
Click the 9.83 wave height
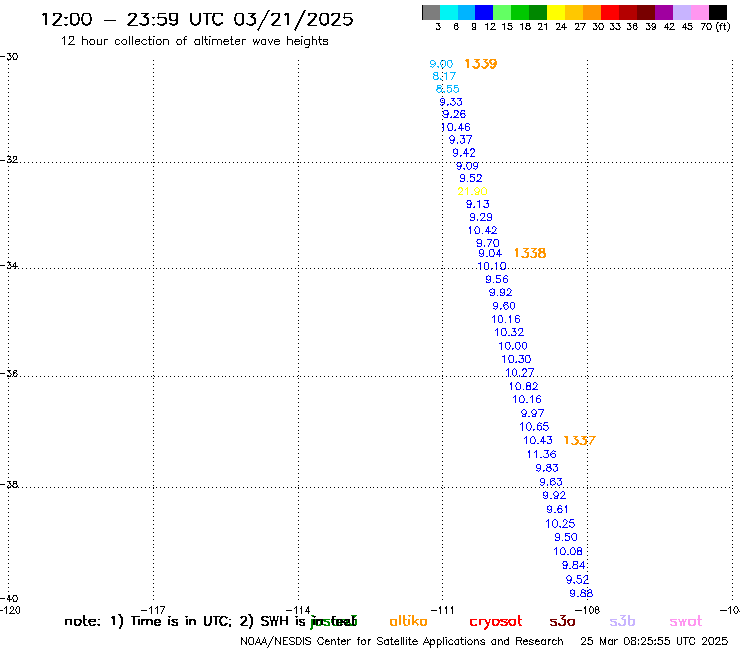point(547,468)
